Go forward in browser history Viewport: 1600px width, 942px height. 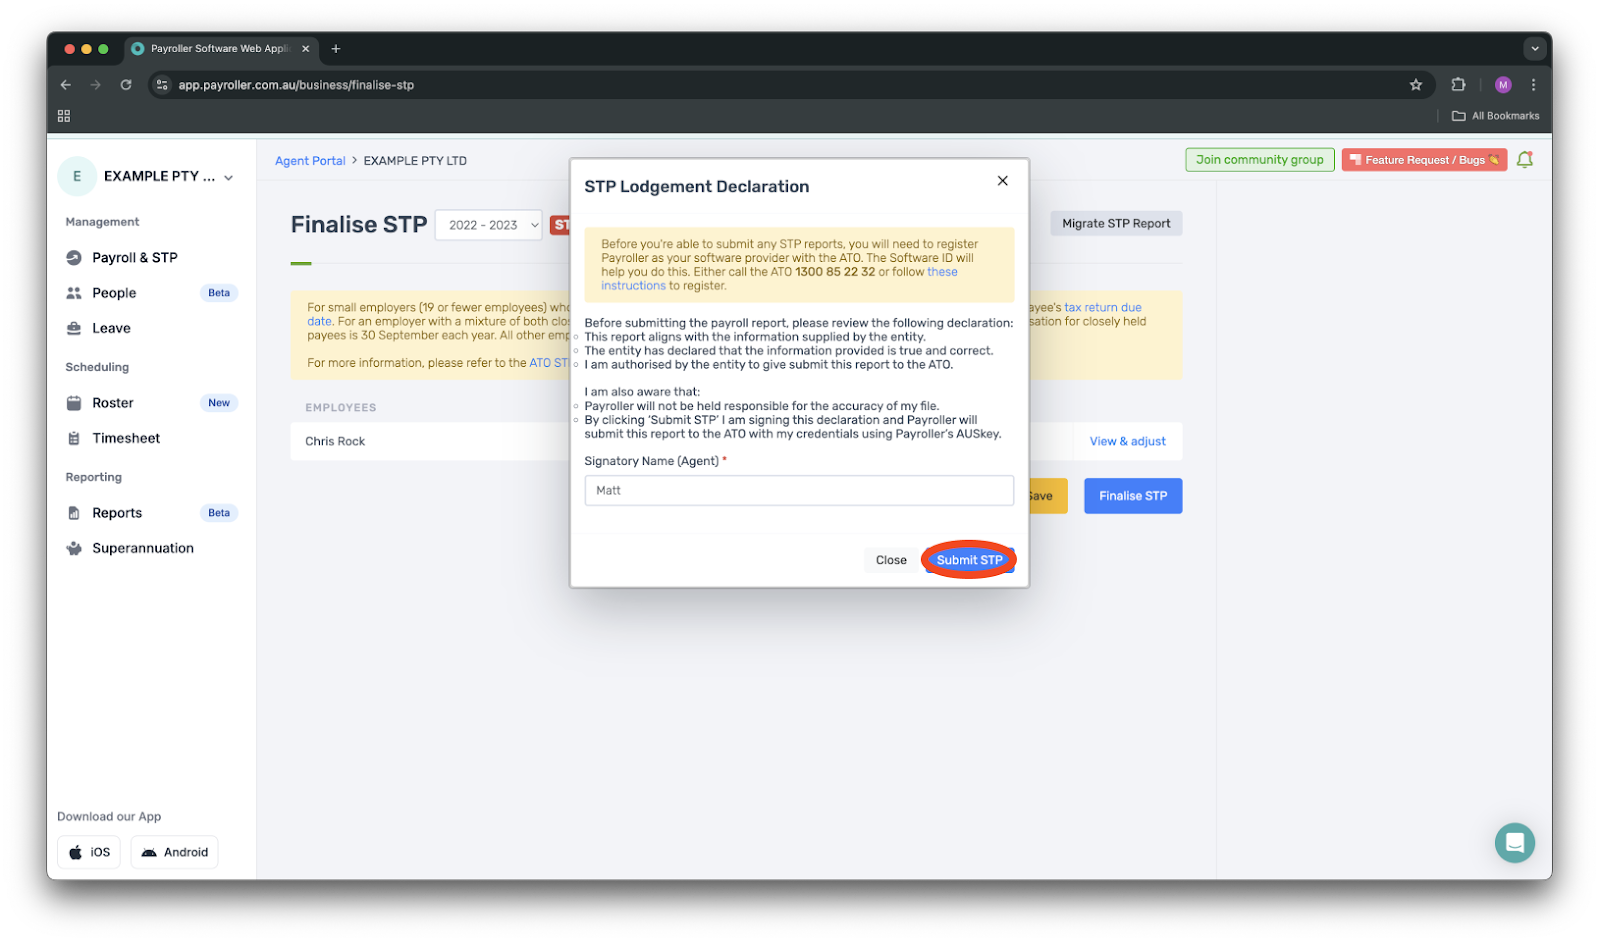96,85
